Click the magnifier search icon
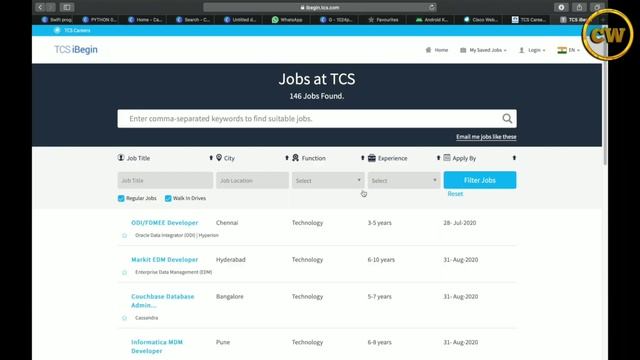 point(507,118)
